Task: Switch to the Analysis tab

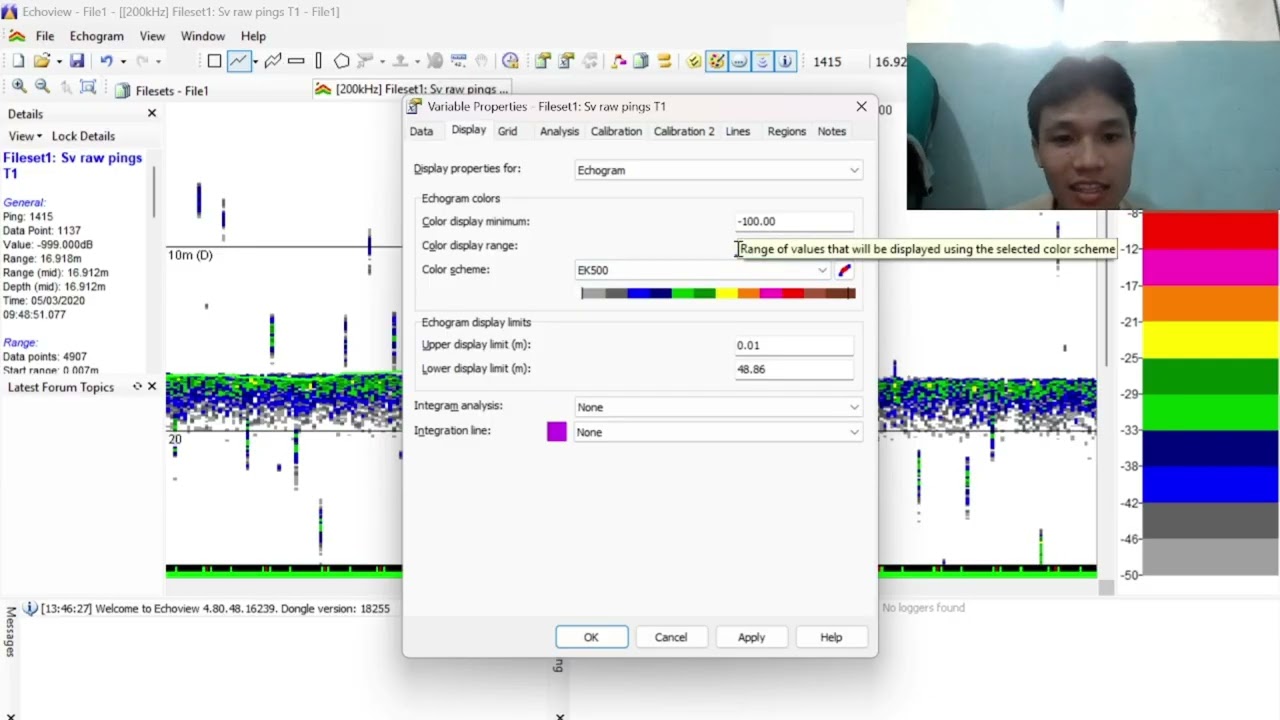Action: pyautogui.click(x=559, y=131)
